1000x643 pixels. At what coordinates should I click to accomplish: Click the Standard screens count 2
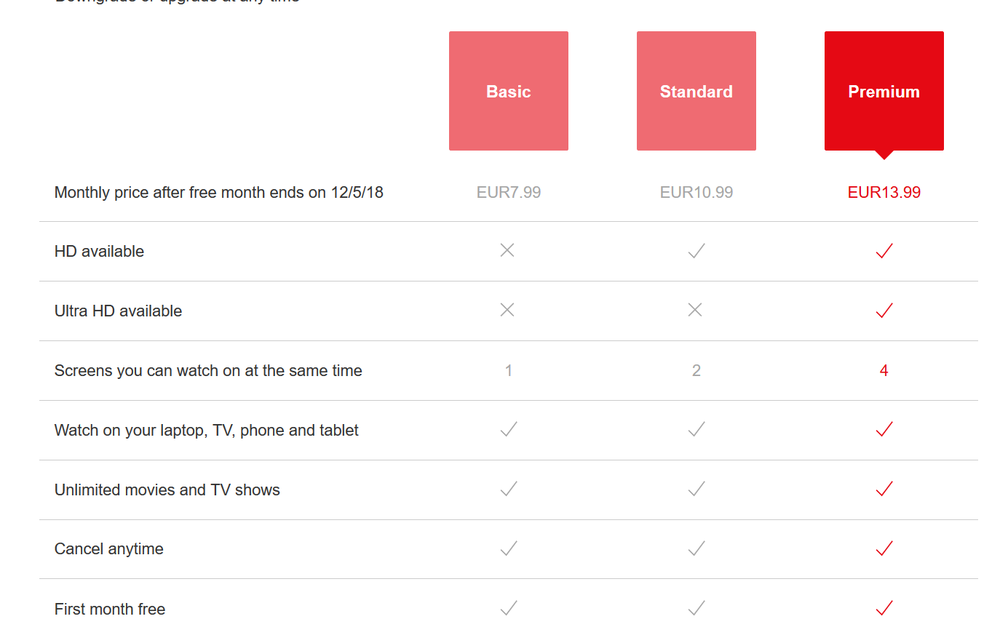(696, 370)
